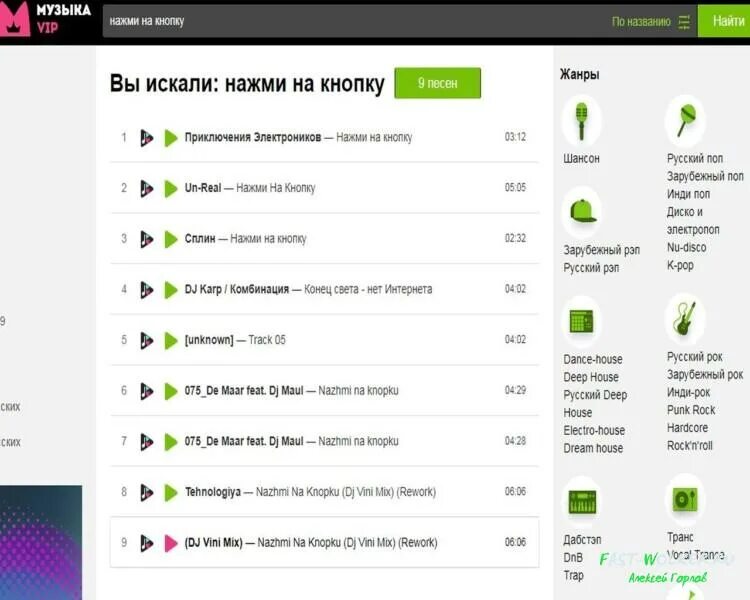This screenshot has height=600, width=750.
Task: Open K-pop genre link
Action: [x=680, y=266]
